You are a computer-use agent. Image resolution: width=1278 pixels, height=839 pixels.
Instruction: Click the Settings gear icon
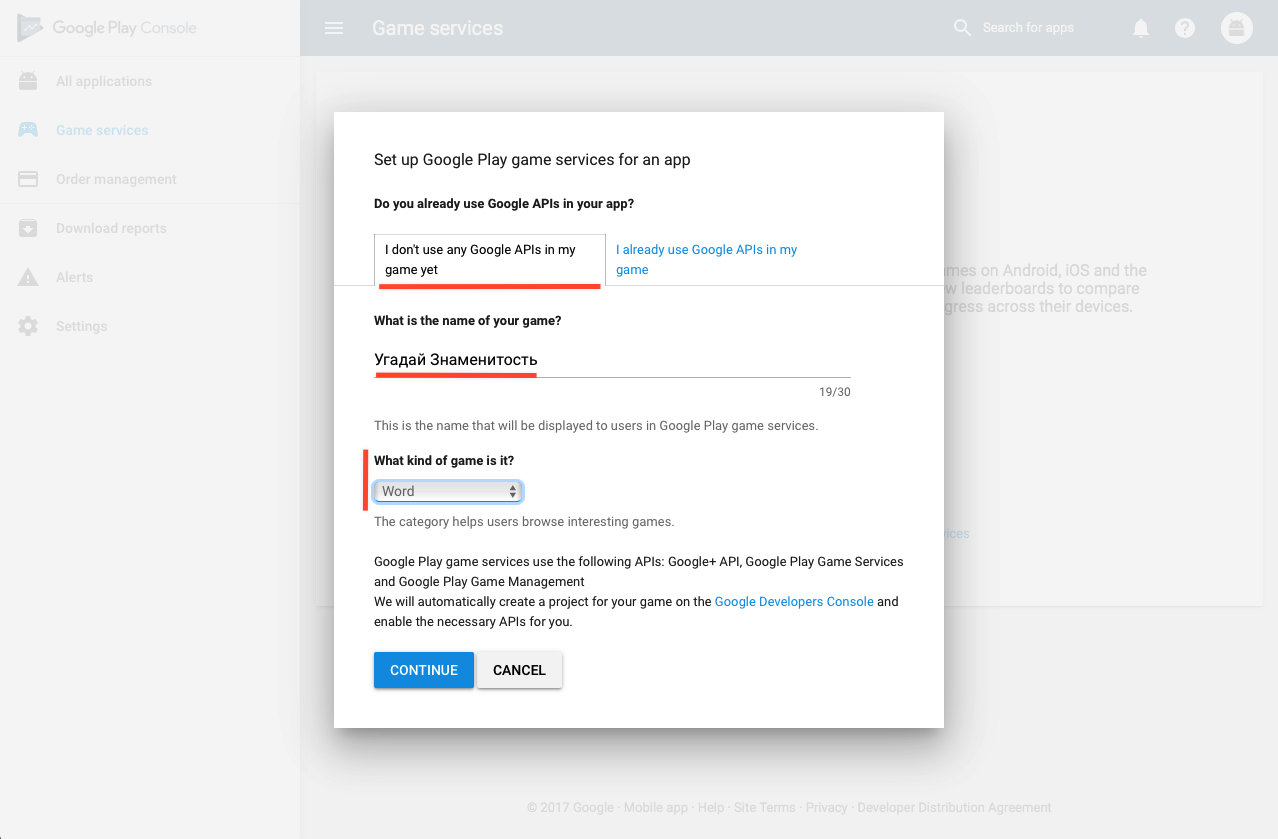[x=28, y=326]
